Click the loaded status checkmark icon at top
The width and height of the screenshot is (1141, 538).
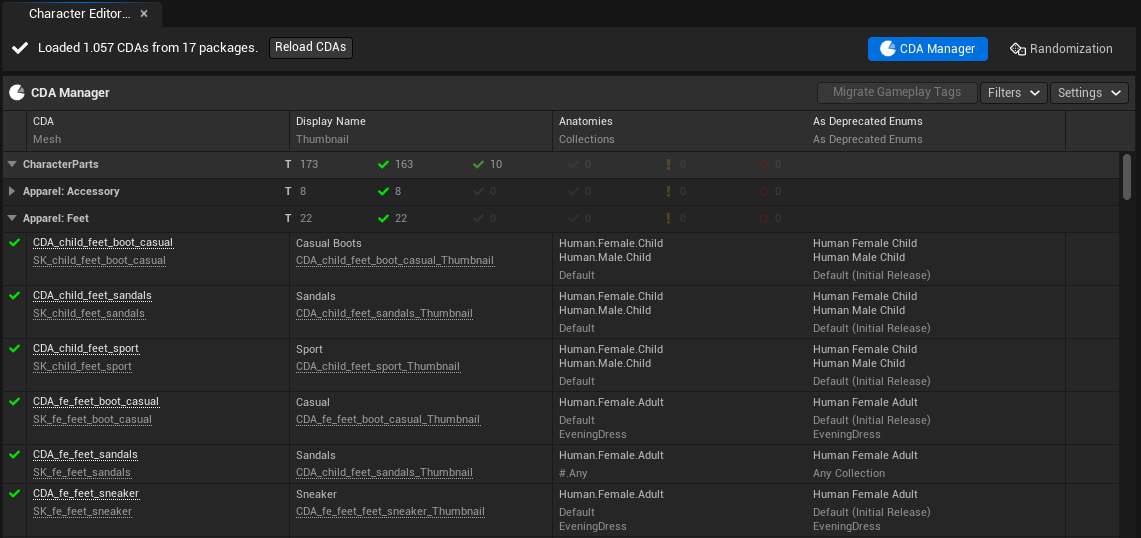[20, 48]
